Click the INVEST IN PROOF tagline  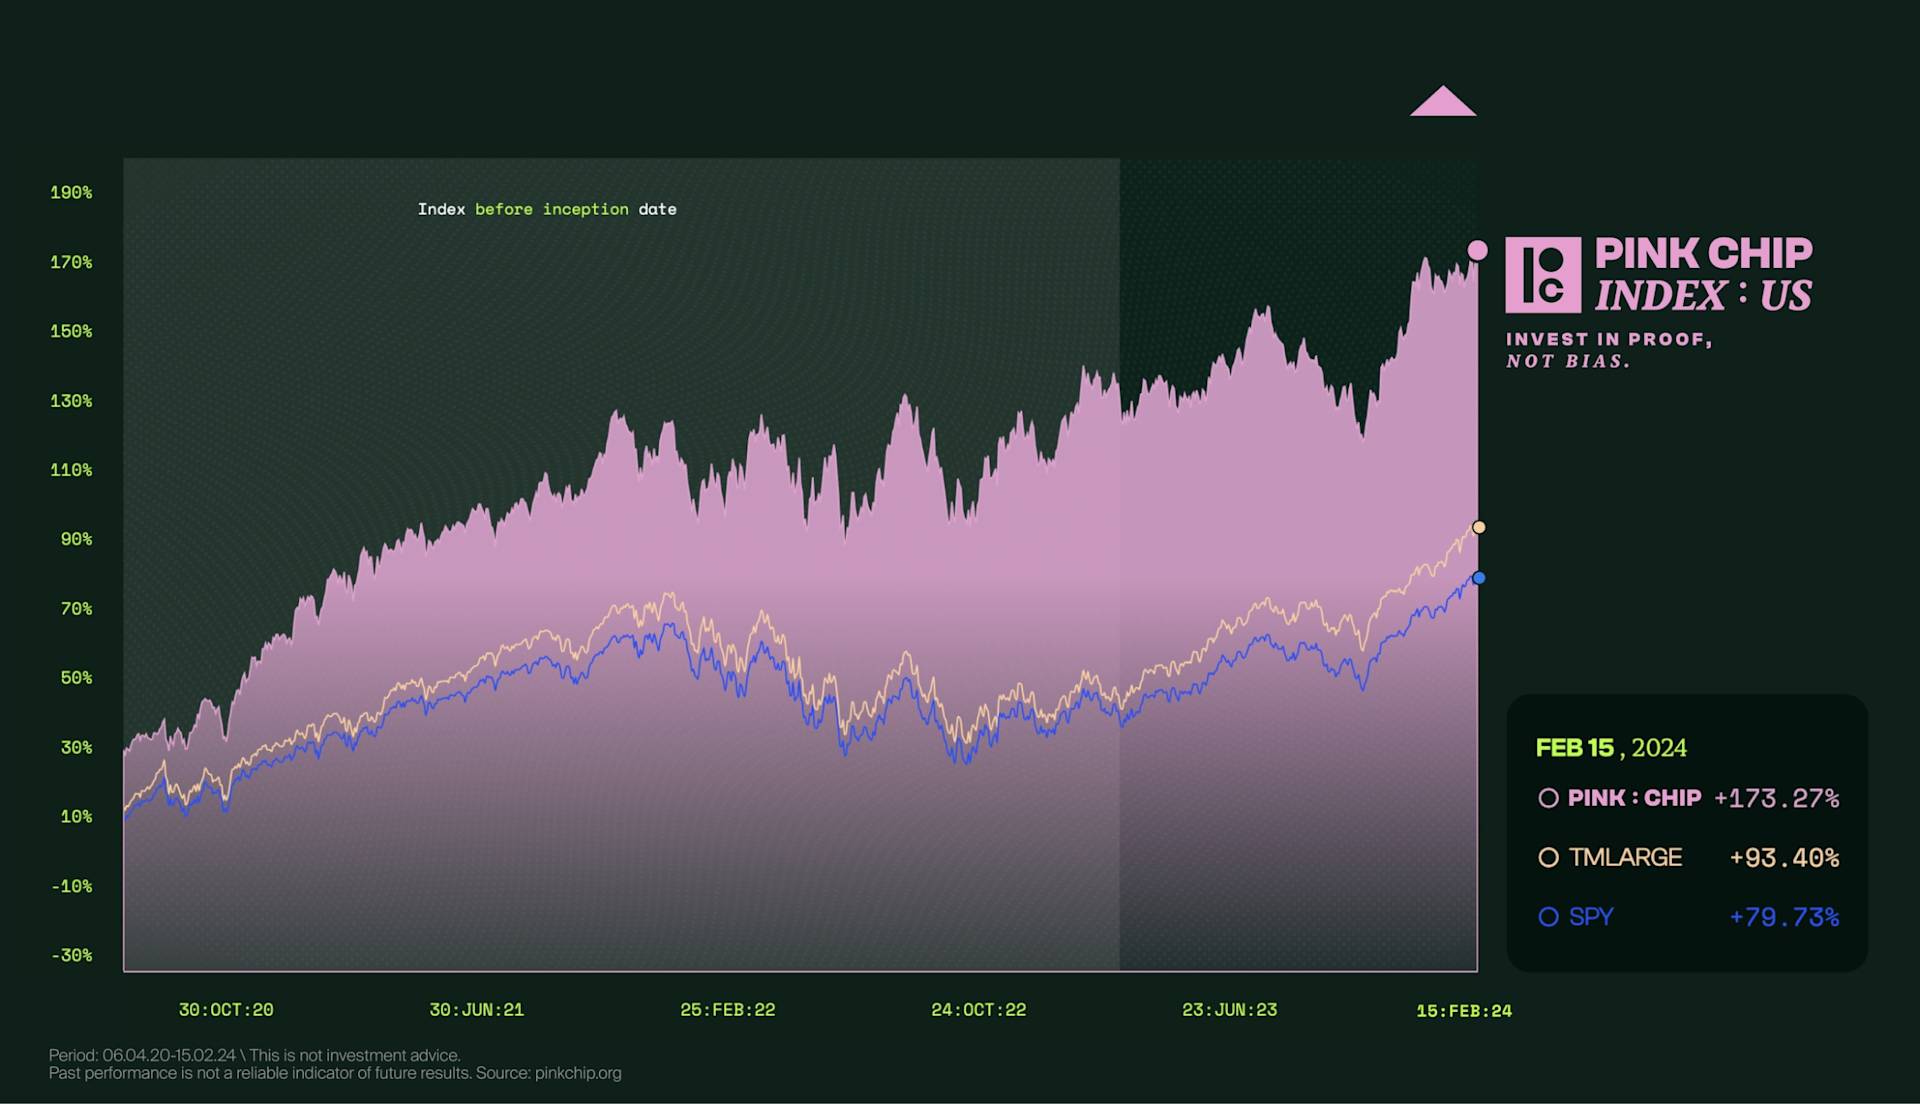click(1609, 348)
